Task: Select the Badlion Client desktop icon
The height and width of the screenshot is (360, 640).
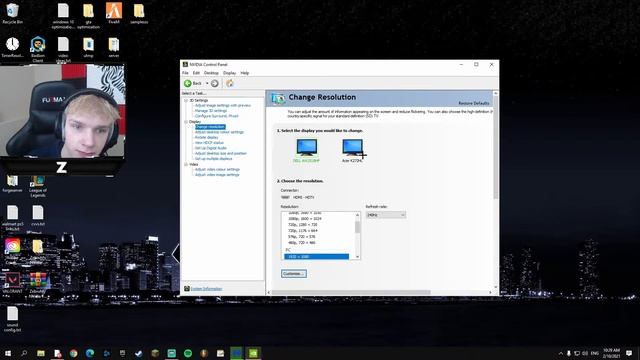Action: [x=38, y=49]
